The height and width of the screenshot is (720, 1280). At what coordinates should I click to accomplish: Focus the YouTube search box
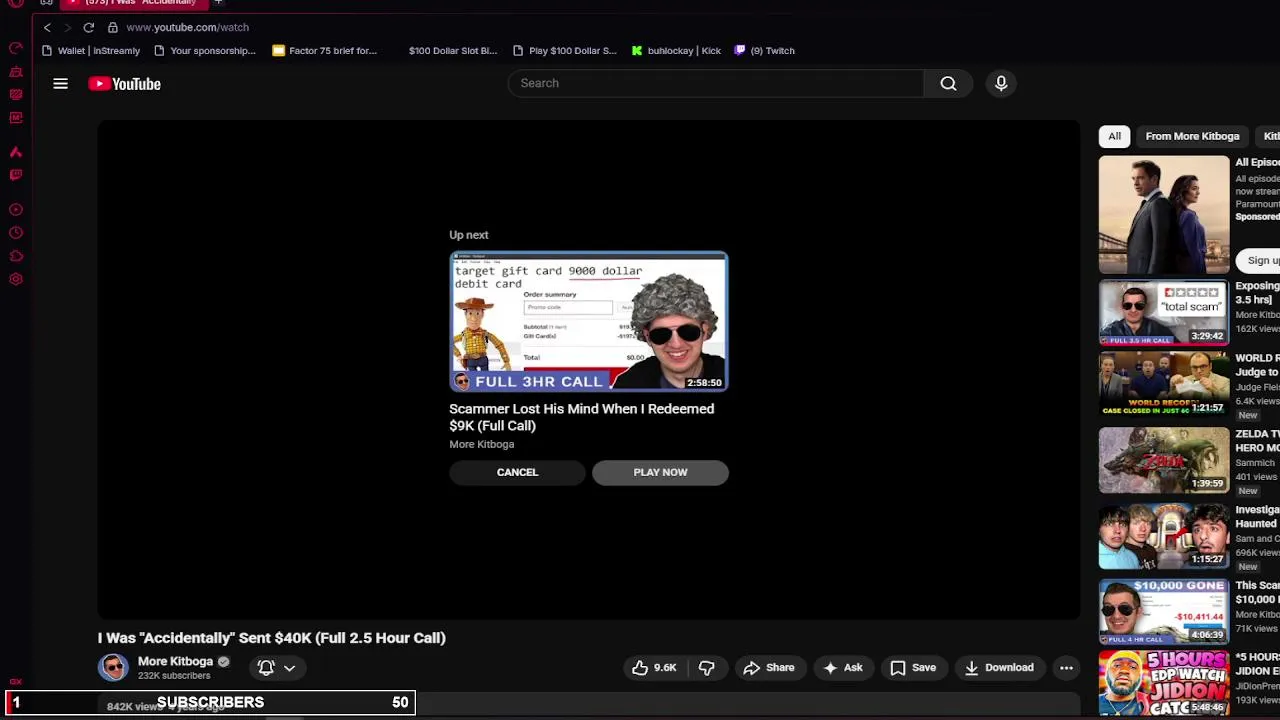(716, 83)
